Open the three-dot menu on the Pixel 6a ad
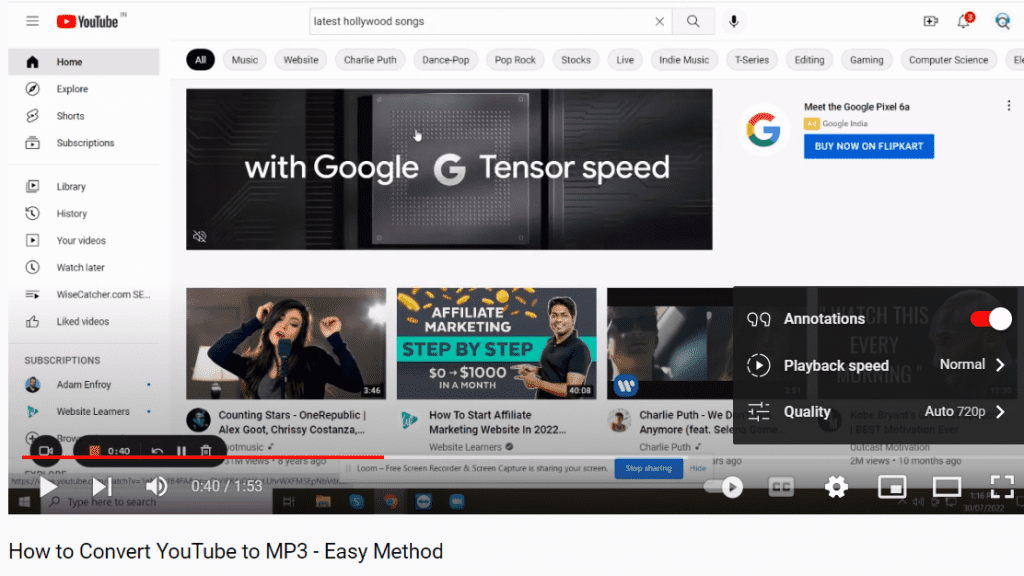The image size is (1024, 576). [1009, 106]
